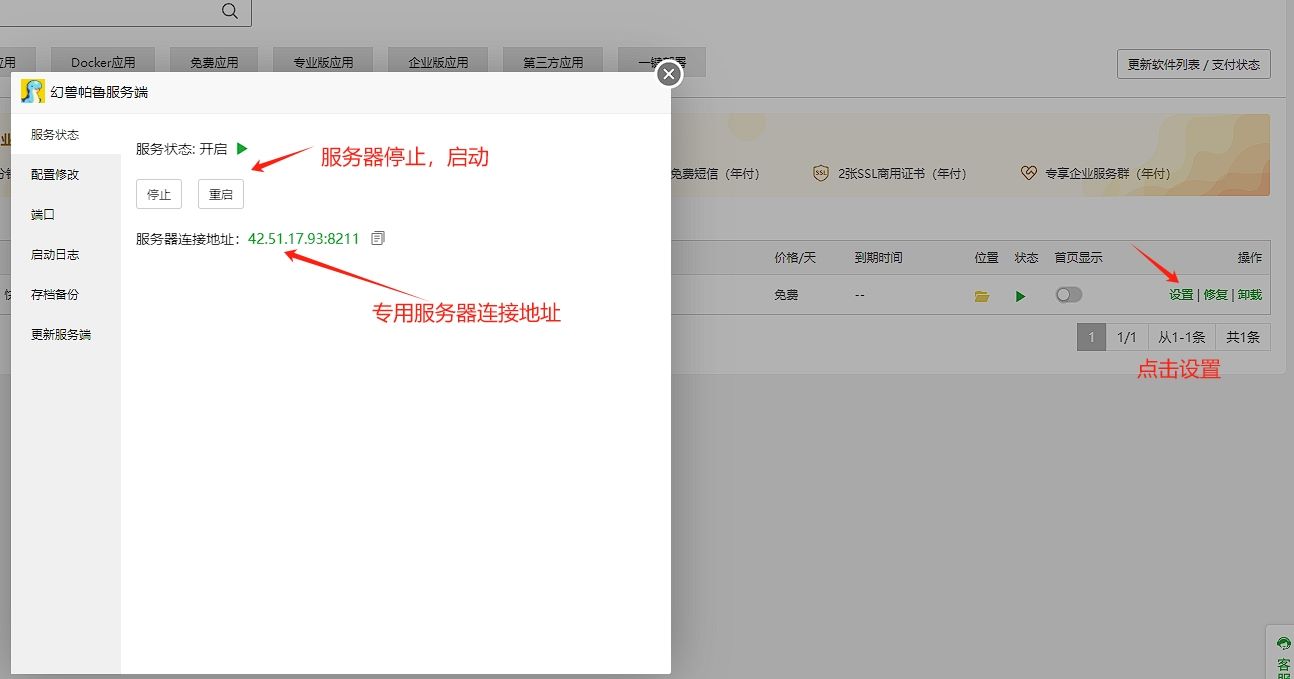Select the Docker应用 category tab
1294x679 pixels.
(103, 62)
